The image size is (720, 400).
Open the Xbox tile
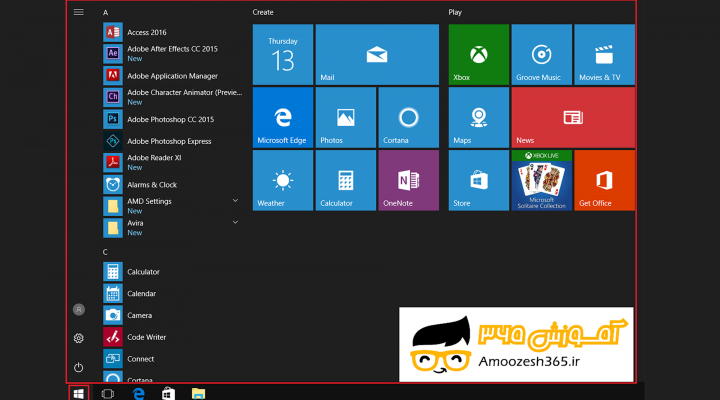479,55
